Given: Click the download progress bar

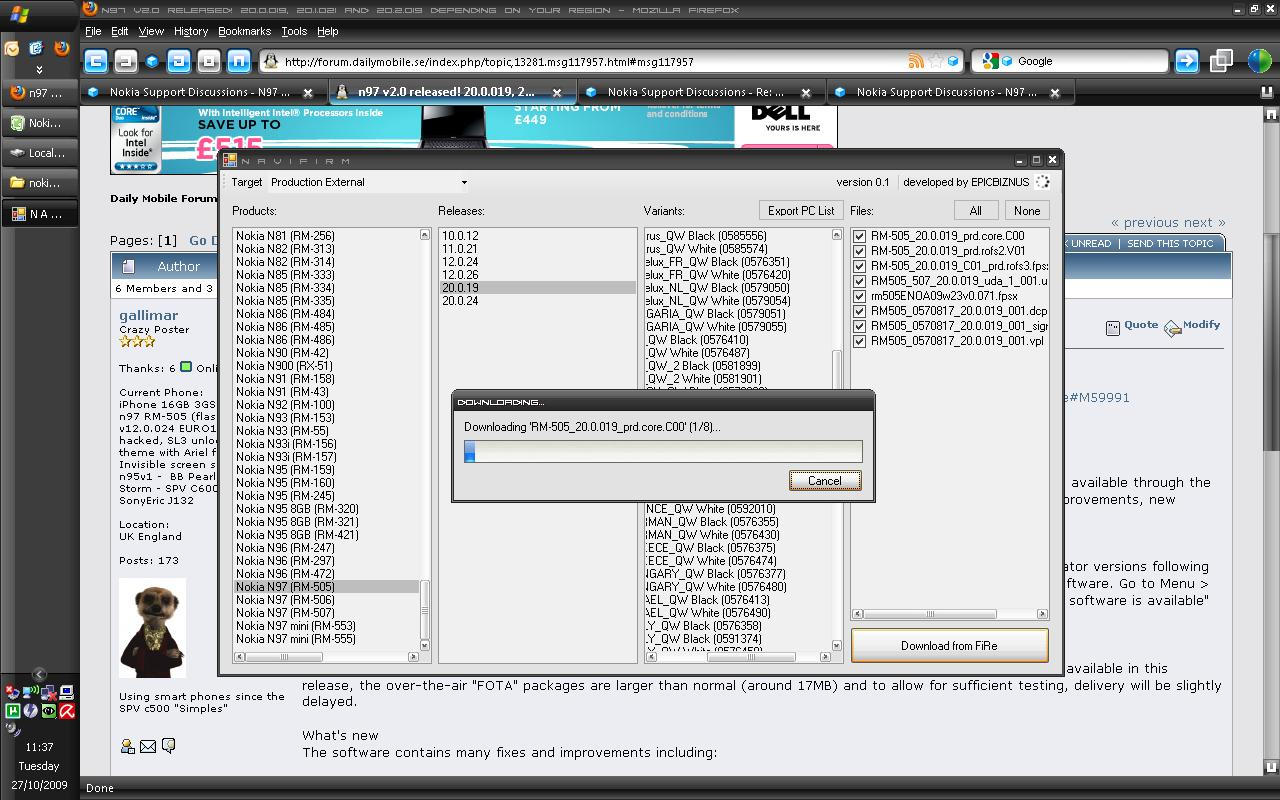Looking at the screenshot, I should point(662,452).
